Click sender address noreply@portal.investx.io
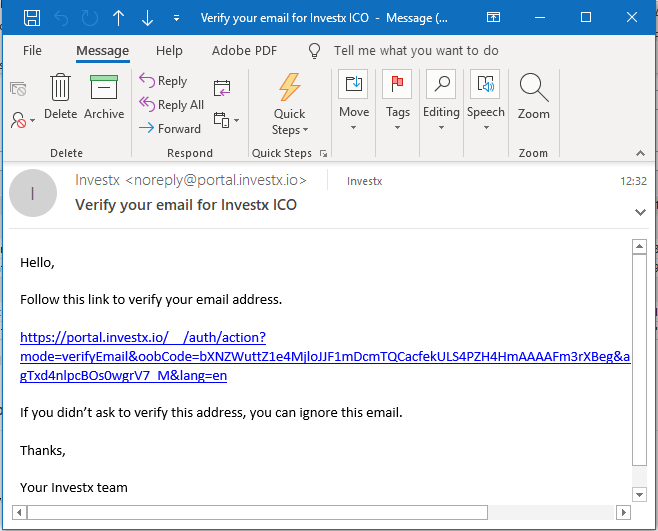Viewport: 658px width, 531px height. 215,180
